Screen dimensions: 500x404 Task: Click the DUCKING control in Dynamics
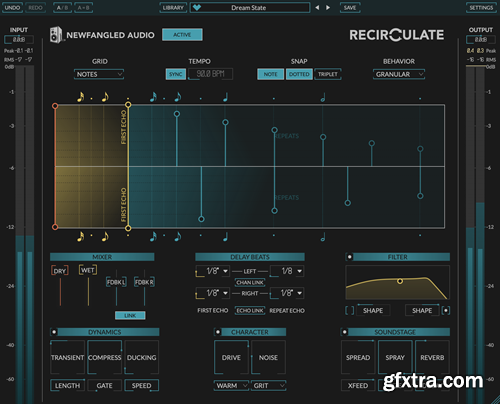click(142, 357)
